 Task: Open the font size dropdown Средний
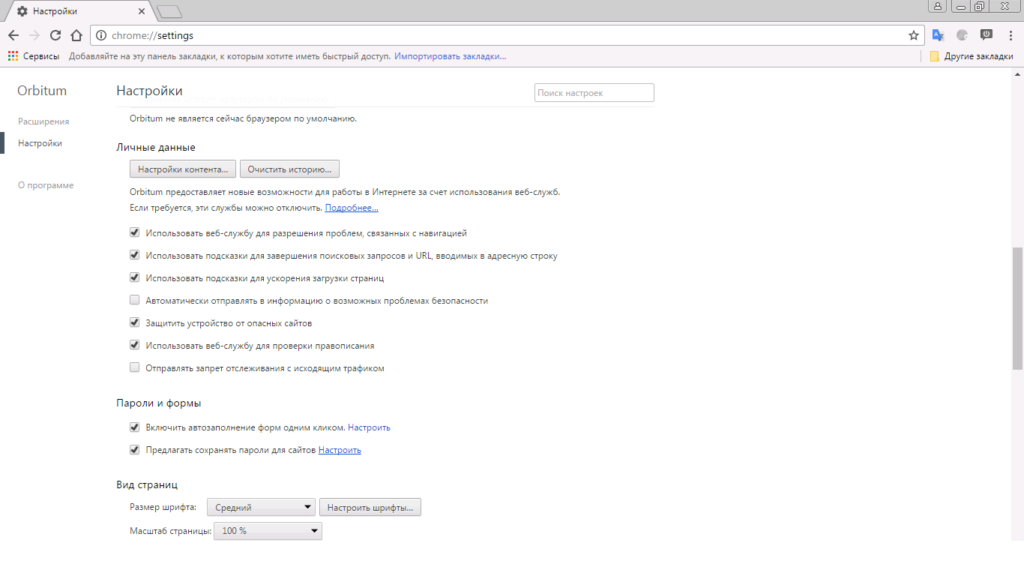point(261,507)
